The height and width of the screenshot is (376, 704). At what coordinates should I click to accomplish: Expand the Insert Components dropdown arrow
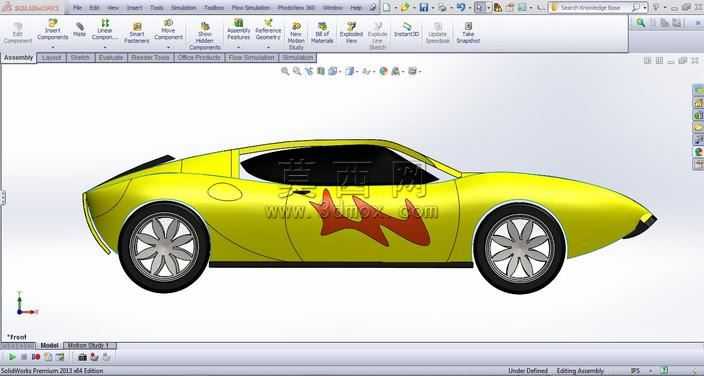[x=53, y=46]
